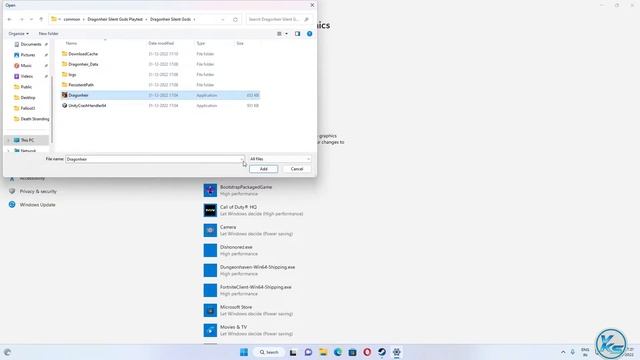Expand the This PC tree node

[9, 140]
